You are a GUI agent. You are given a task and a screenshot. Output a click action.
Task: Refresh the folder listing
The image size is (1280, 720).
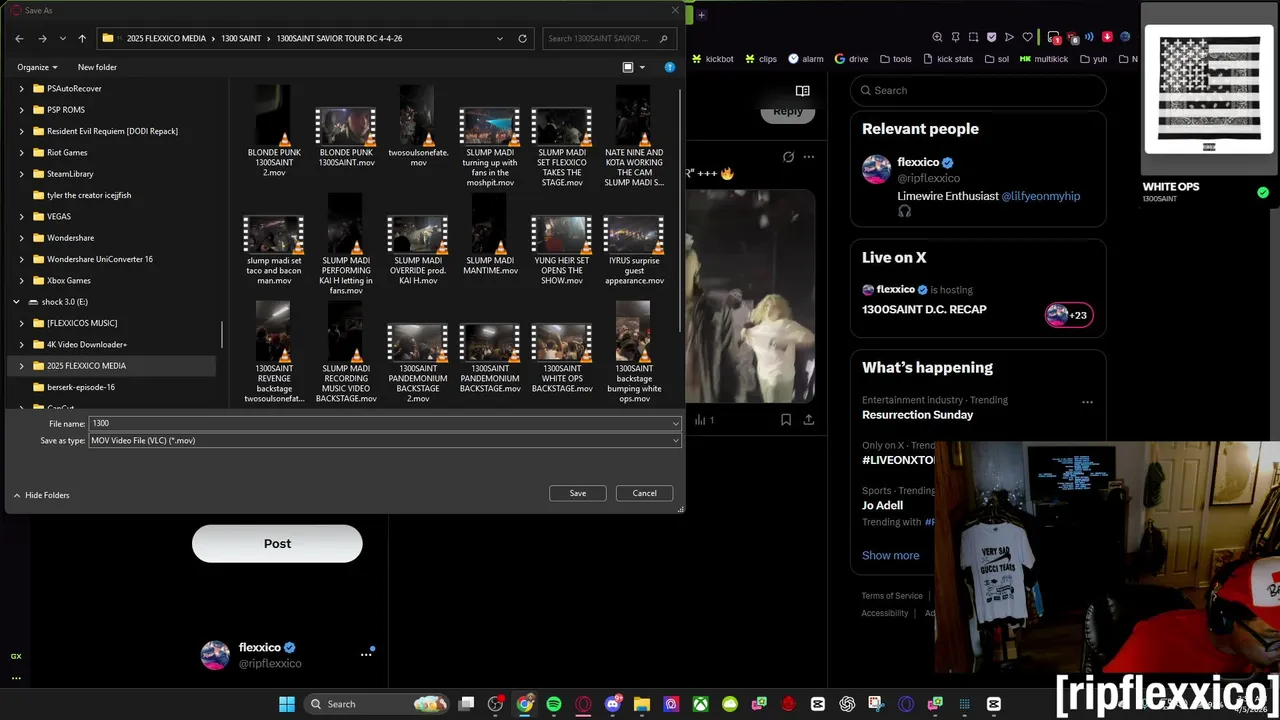coord(522,38)
